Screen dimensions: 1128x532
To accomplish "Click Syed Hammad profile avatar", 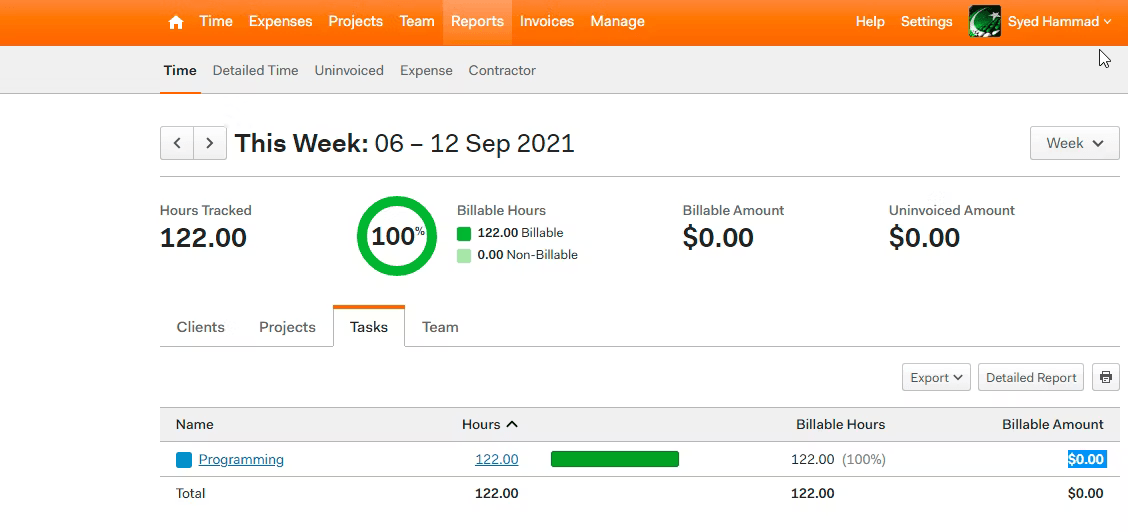I will (x=985, y=22).
